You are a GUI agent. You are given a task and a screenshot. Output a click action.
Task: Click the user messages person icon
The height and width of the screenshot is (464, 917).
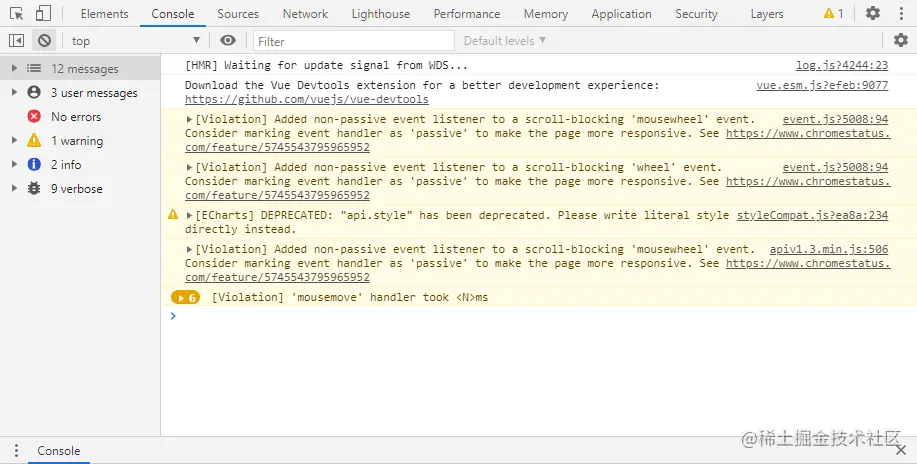(34, 92)
